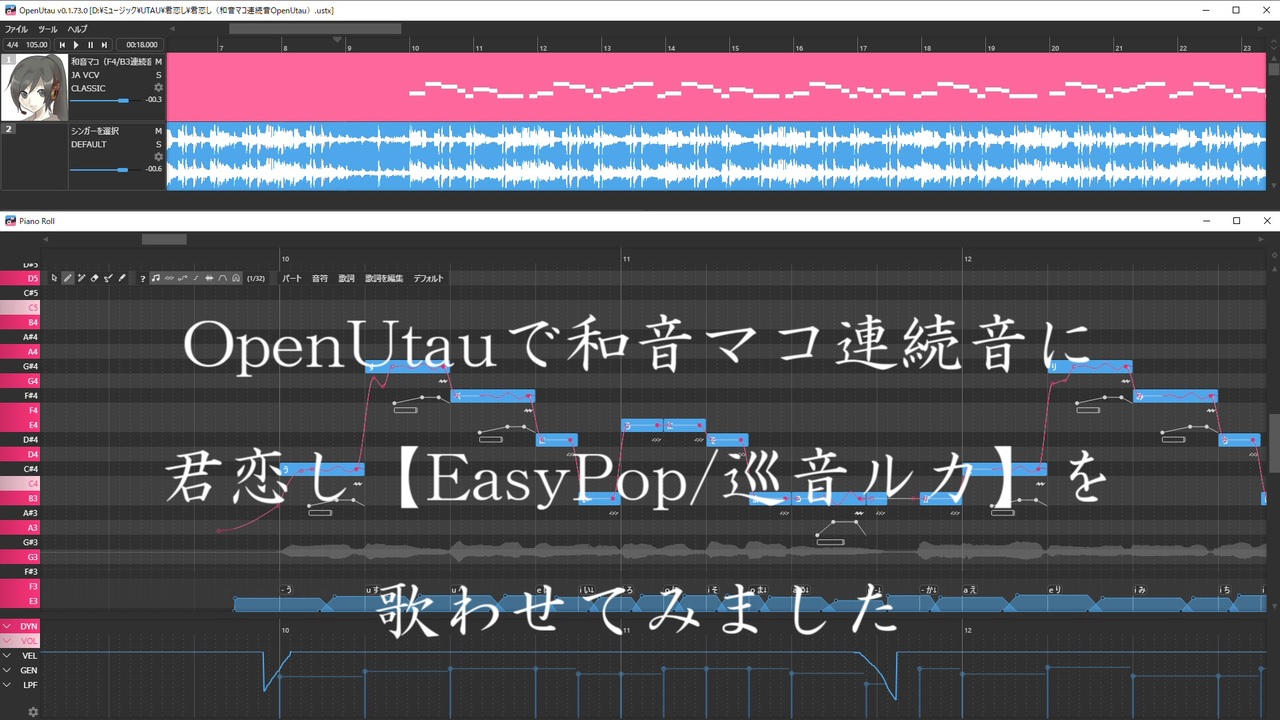Open track 1 settings gear
1280x720 pixels.
pos(158,88)
